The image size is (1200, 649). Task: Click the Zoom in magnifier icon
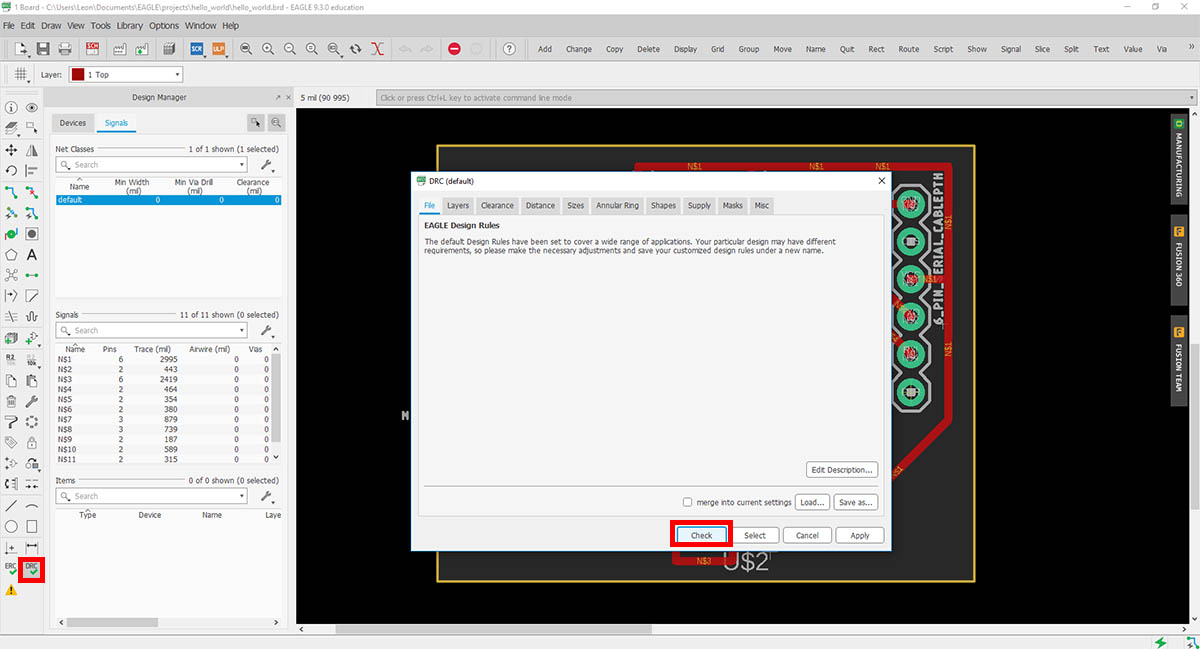(x=268, y=49)
